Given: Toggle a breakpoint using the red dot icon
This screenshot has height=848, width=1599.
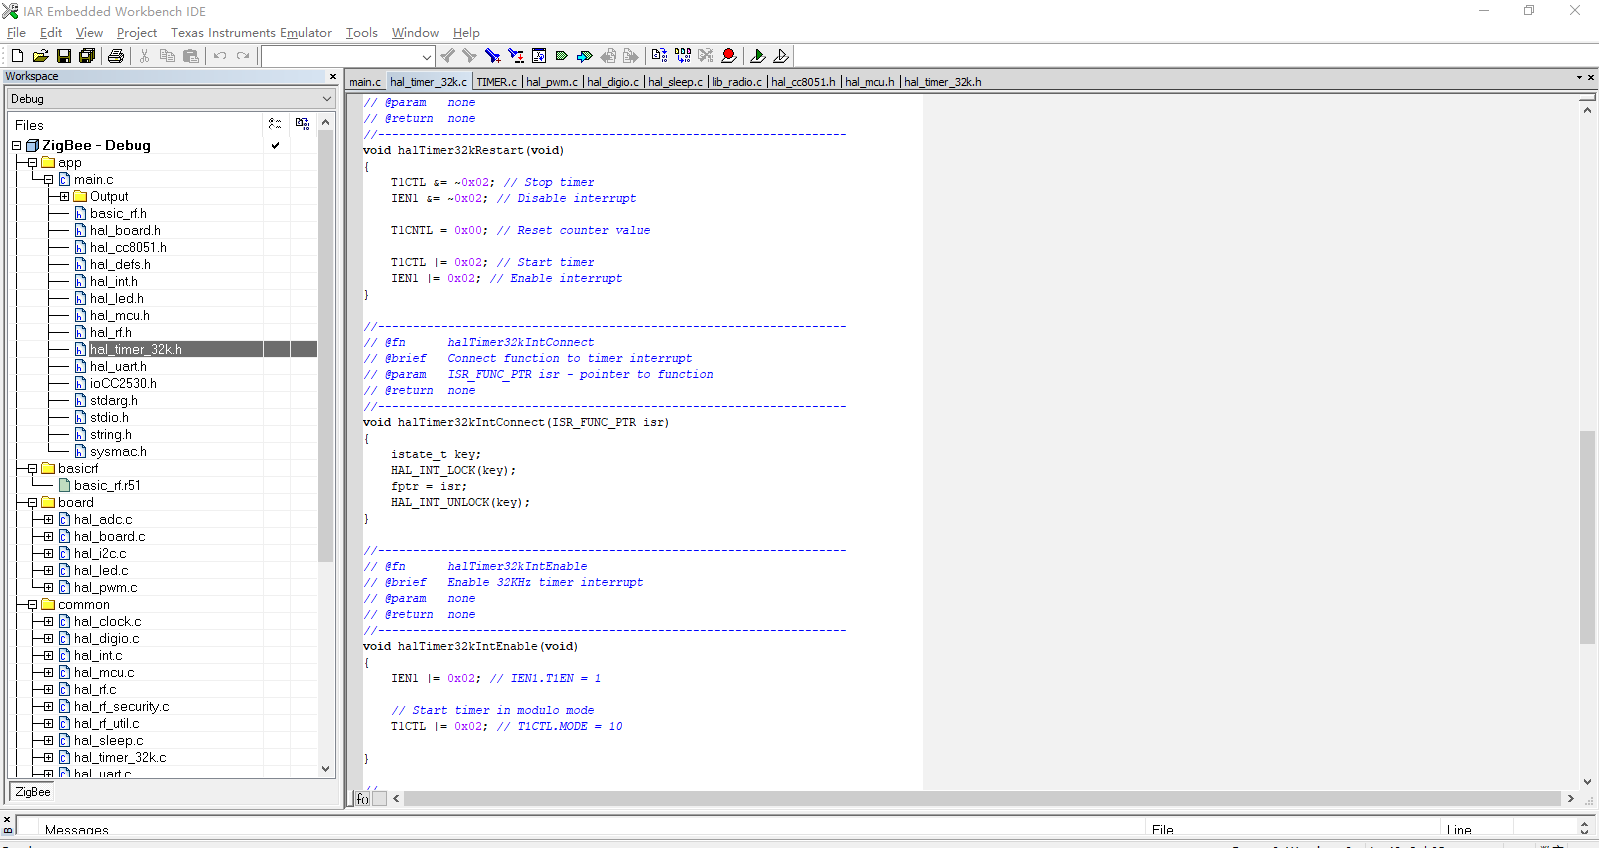Looking at the screenshot, I should point(729,56).
